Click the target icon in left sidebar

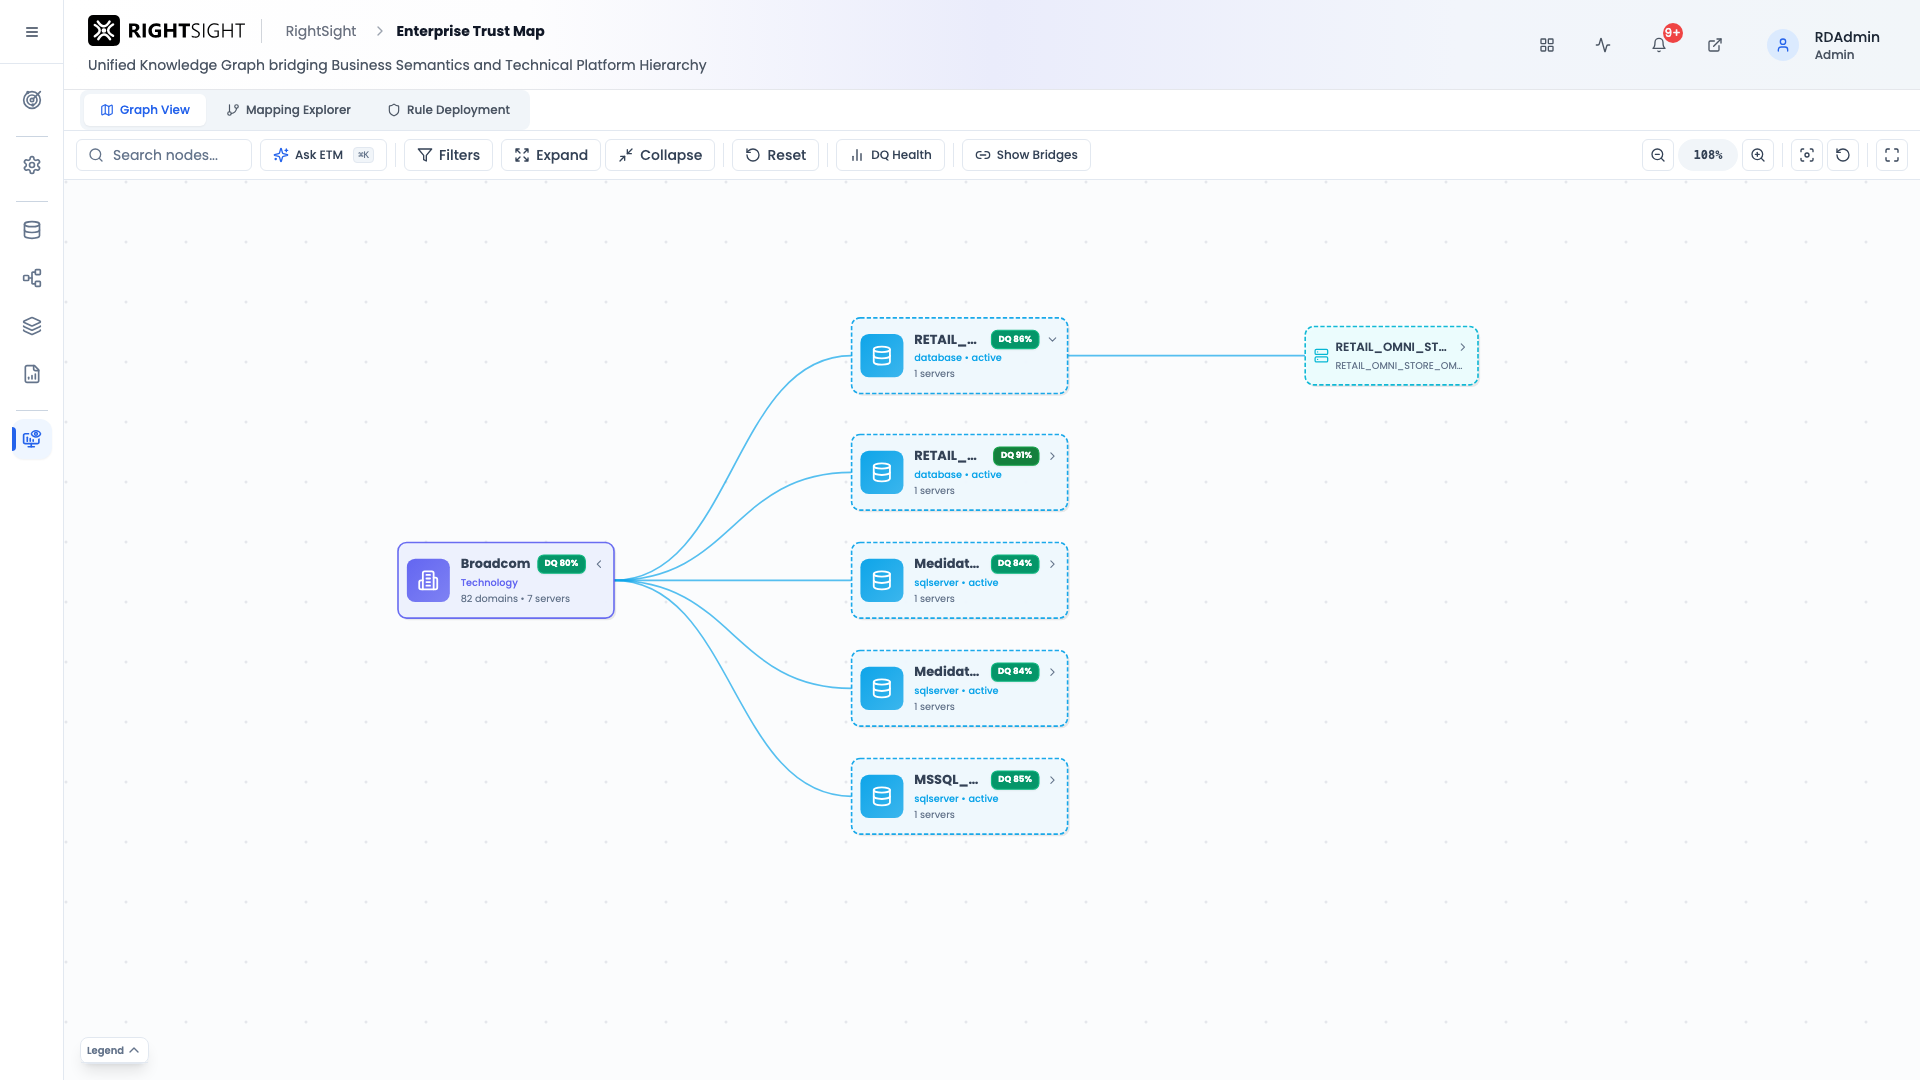32,100
